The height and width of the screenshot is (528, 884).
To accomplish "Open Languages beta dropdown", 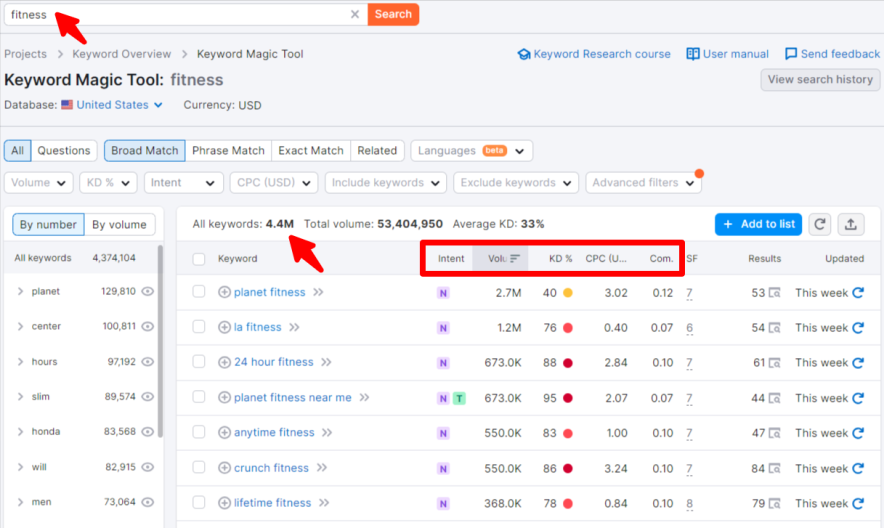I will (x=471, y=150).
